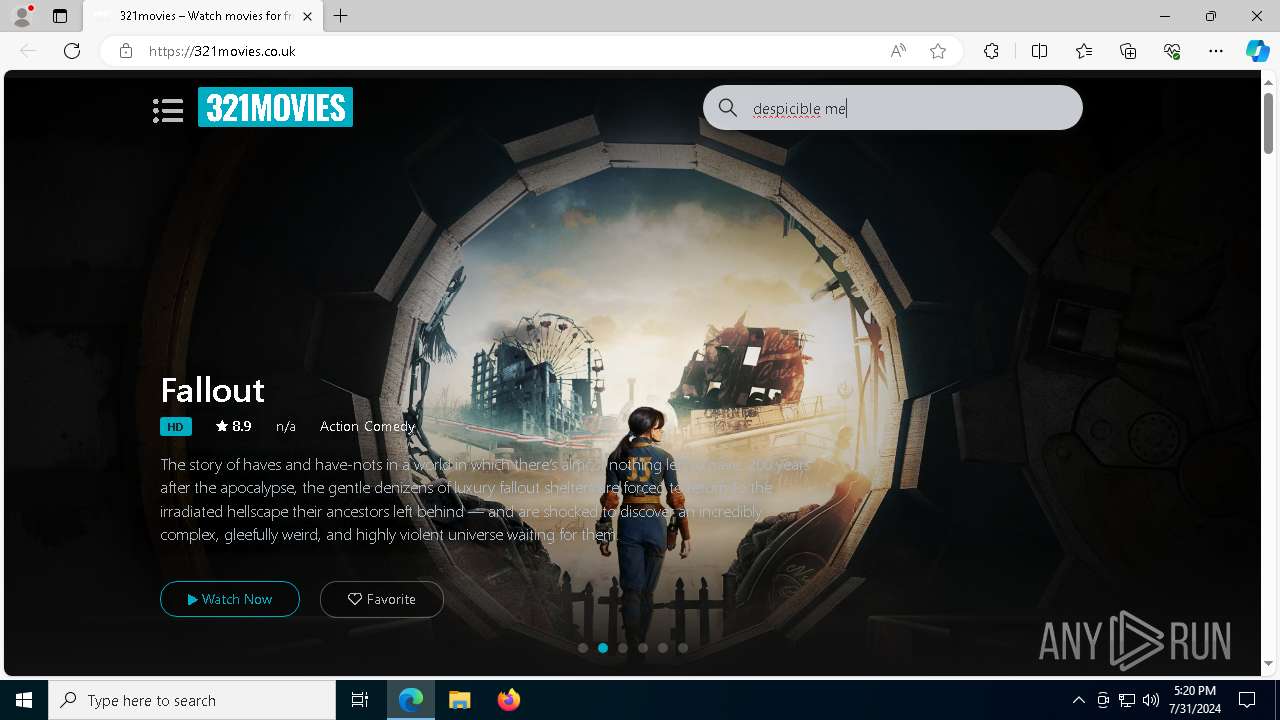
Task: Open the volume control
Action: coord(1151,700)
